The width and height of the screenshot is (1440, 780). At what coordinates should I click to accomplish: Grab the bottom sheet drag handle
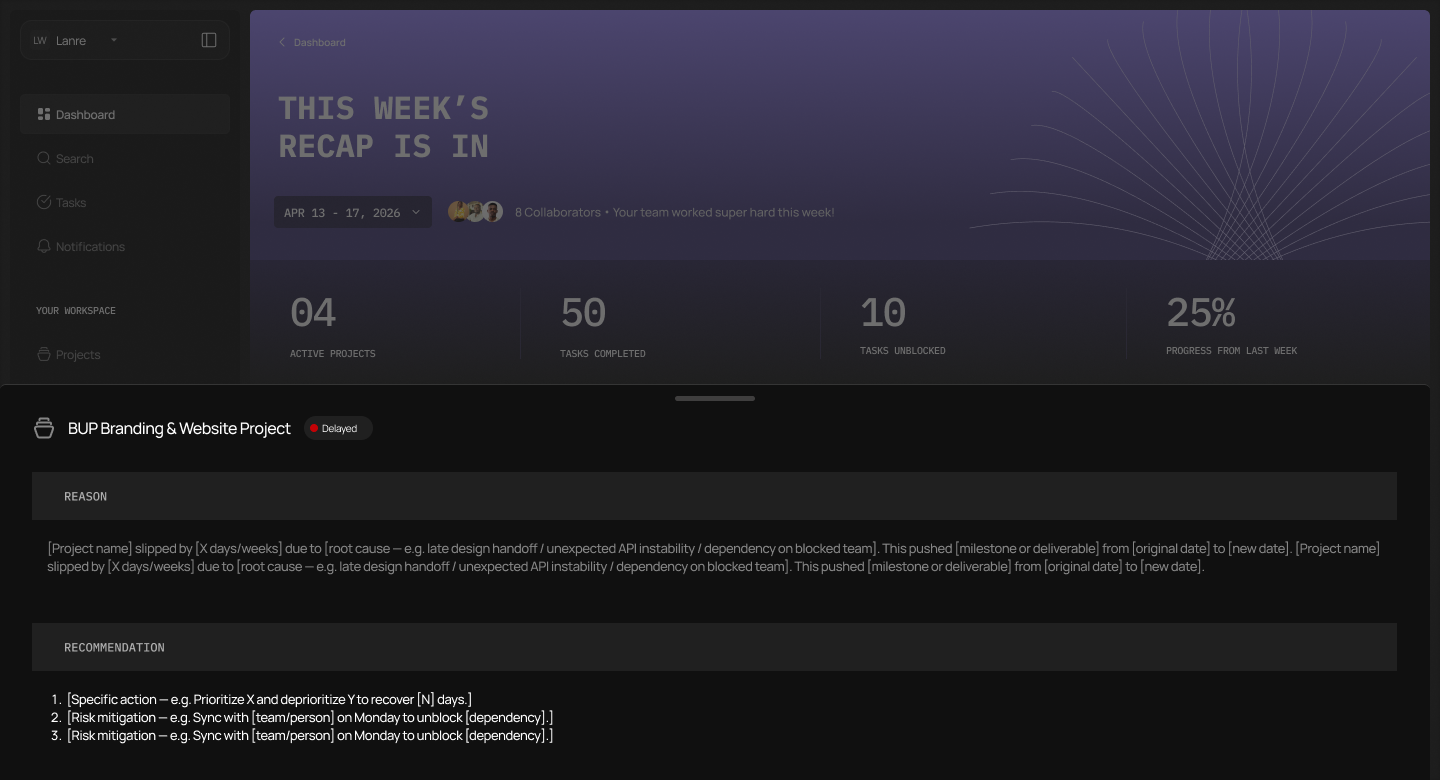click(715, 398)
